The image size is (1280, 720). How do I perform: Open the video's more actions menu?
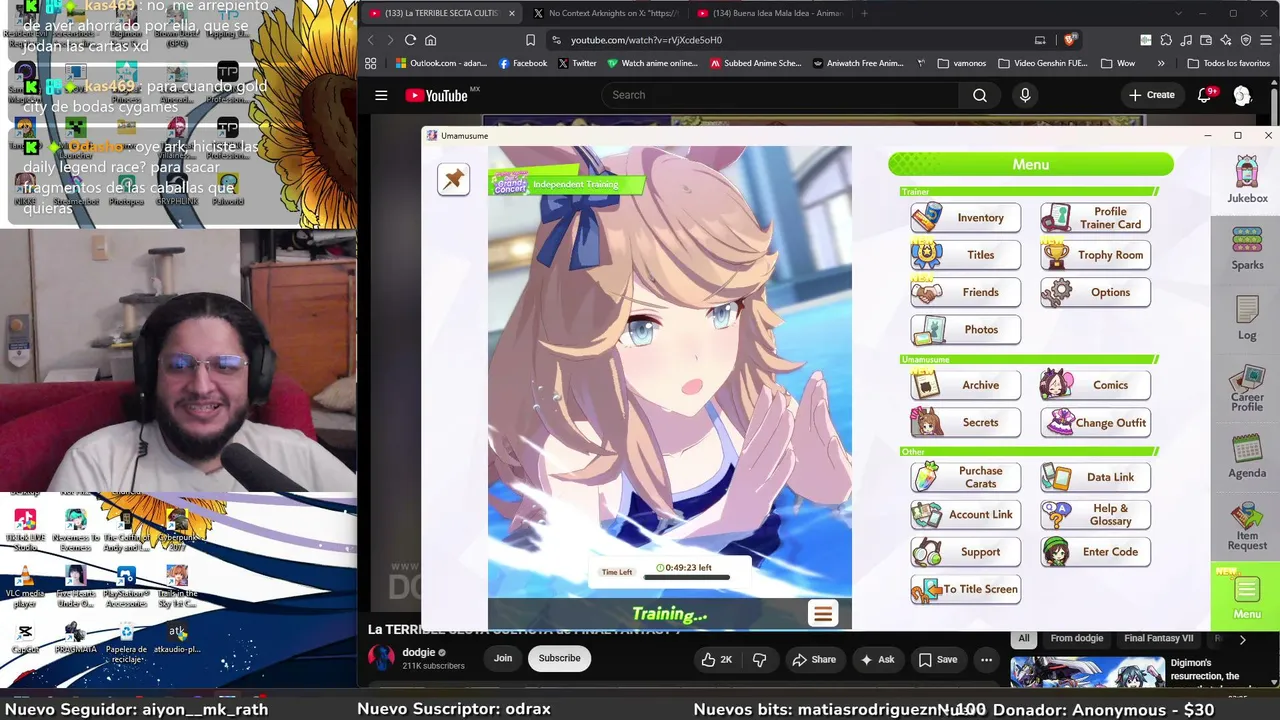[986, 659]
